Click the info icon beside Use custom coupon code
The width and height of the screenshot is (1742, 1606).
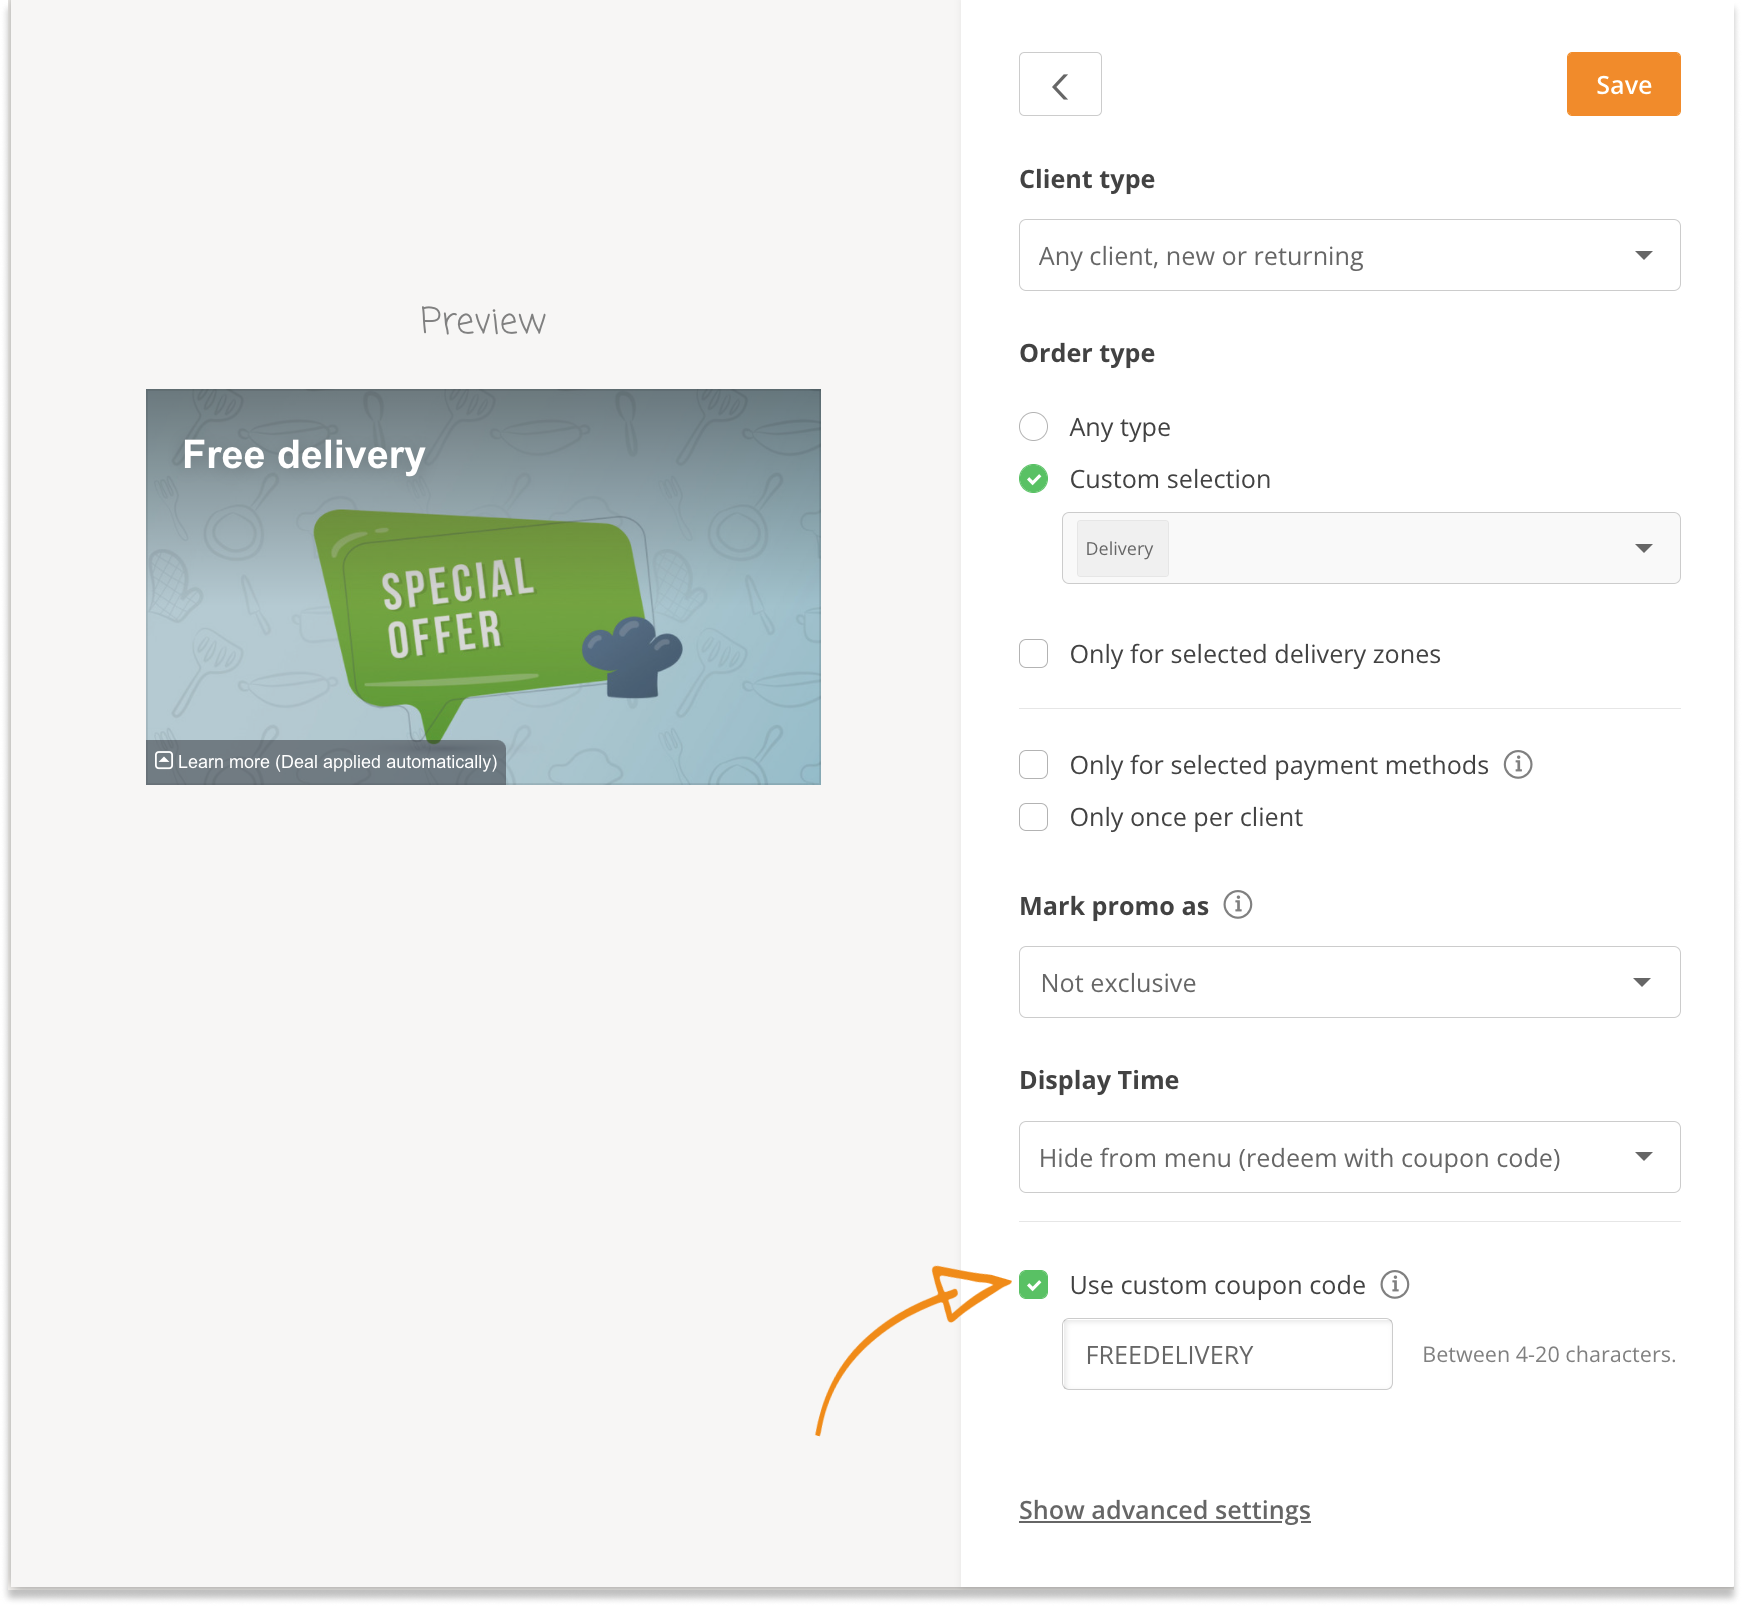pos(1396,1285)
